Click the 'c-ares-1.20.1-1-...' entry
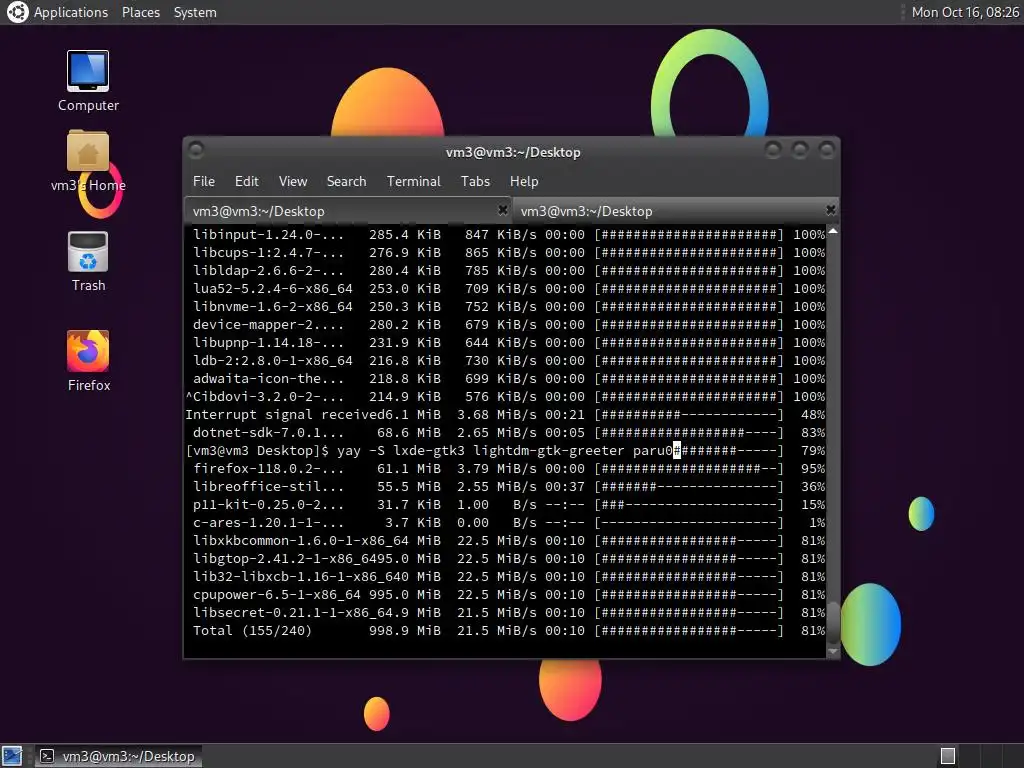 [268, 522]
